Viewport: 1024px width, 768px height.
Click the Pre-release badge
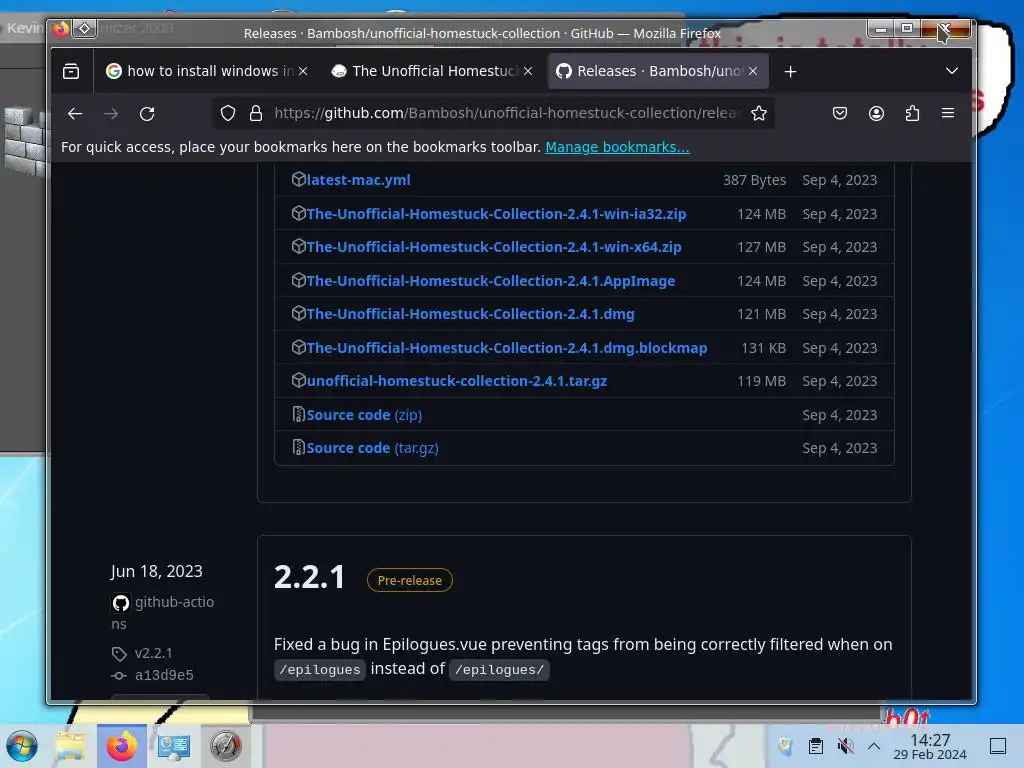tap(409, 581)
